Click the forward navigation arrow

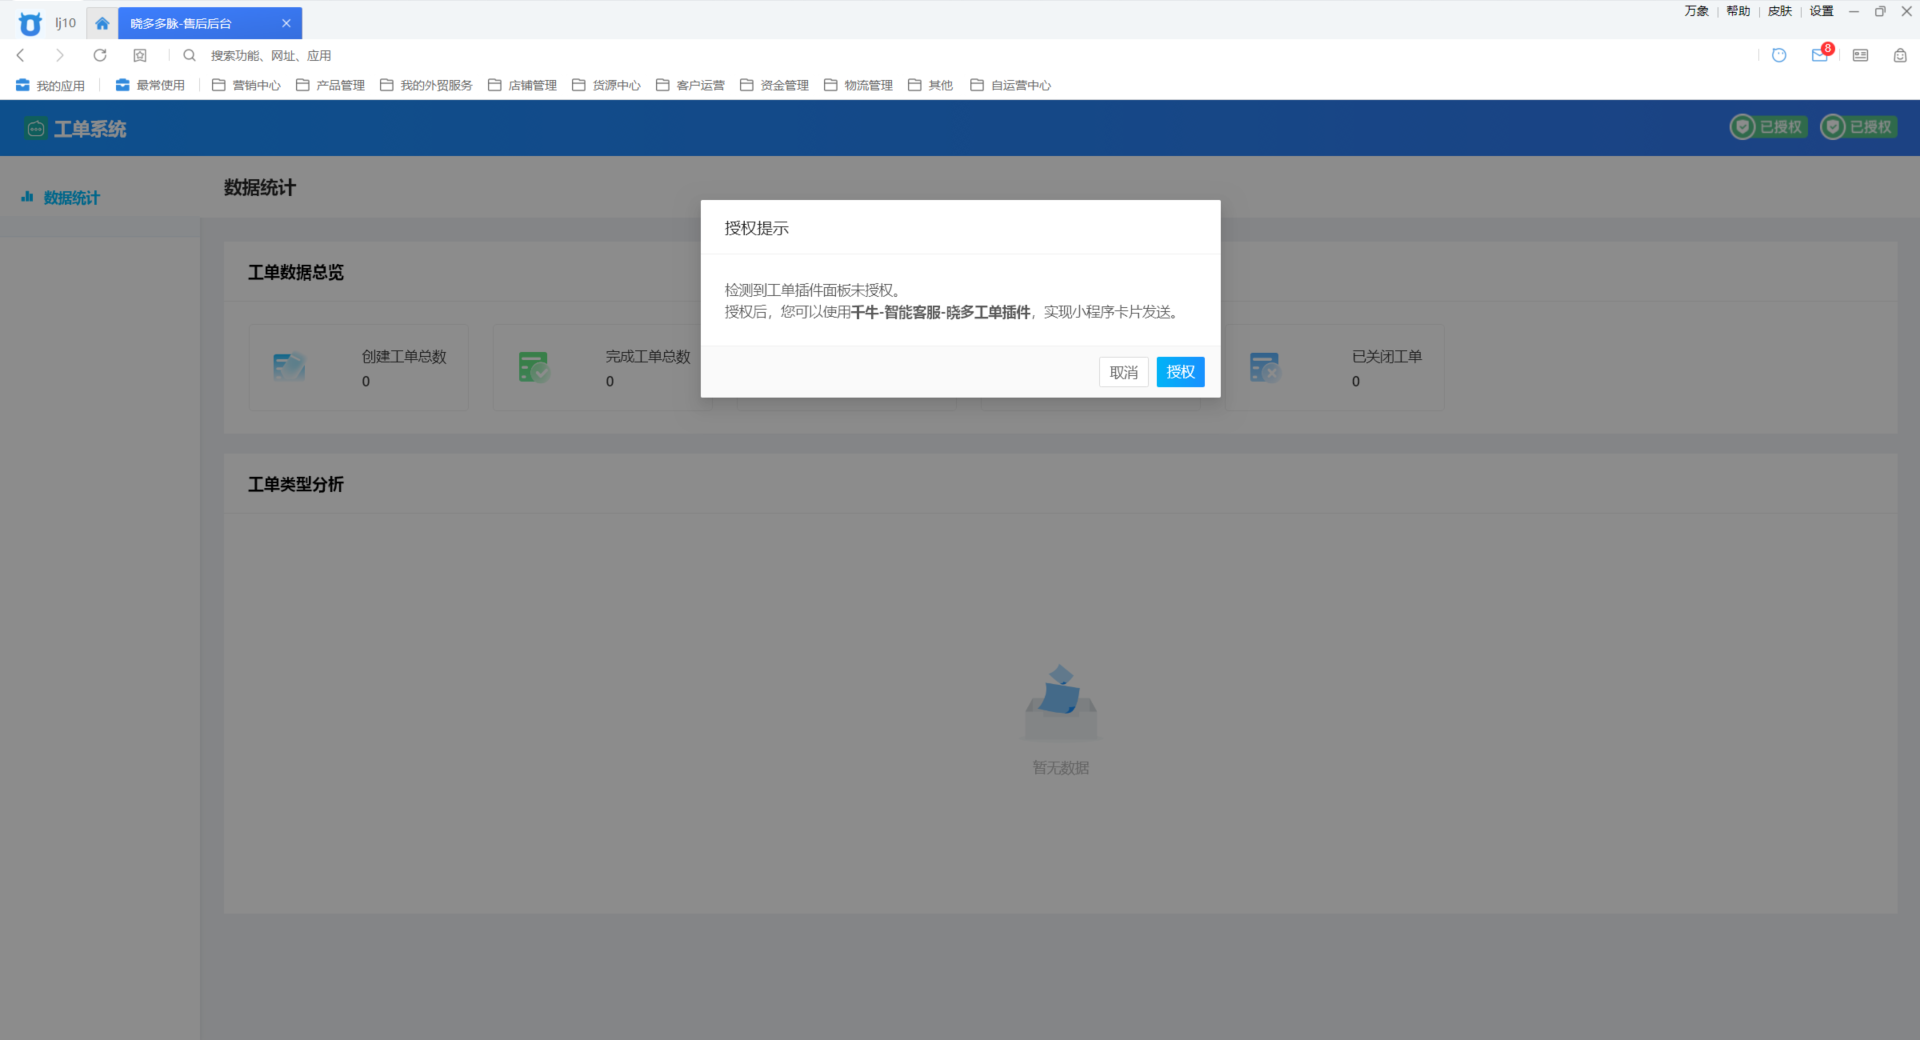[60, 55]
